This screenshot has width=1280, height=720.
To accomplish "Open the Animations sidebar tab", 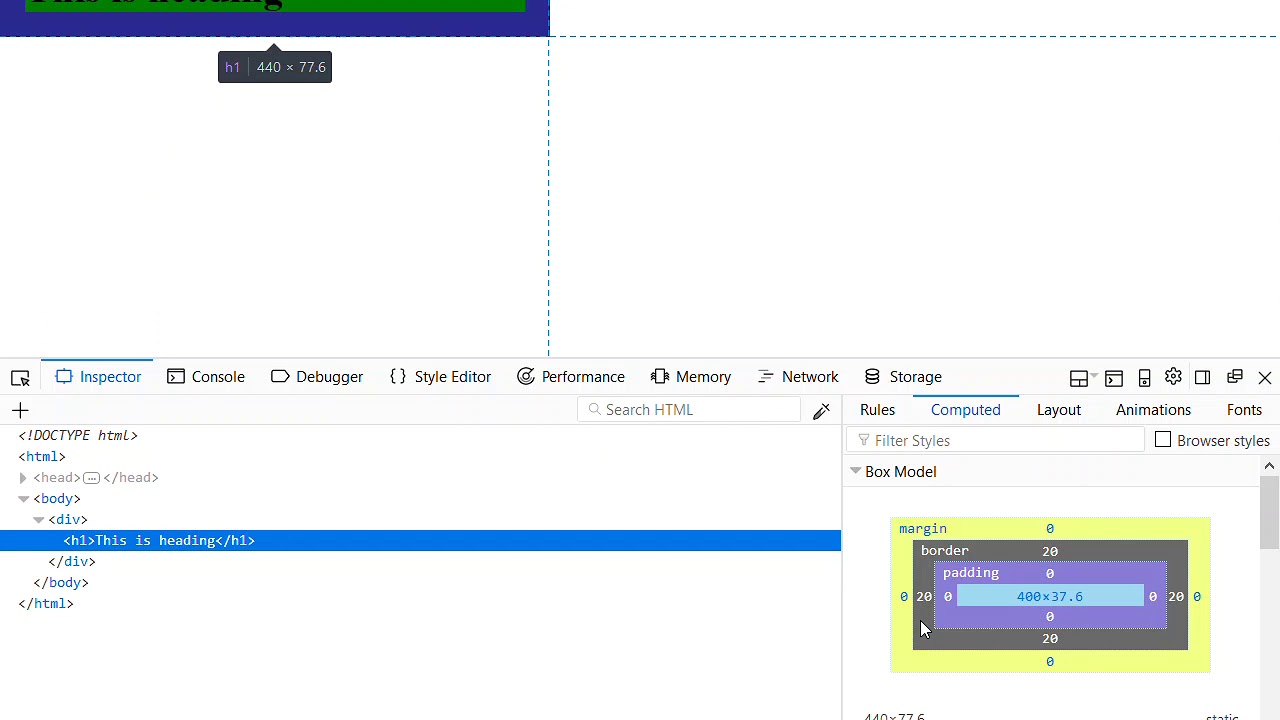I will 1153,410.
